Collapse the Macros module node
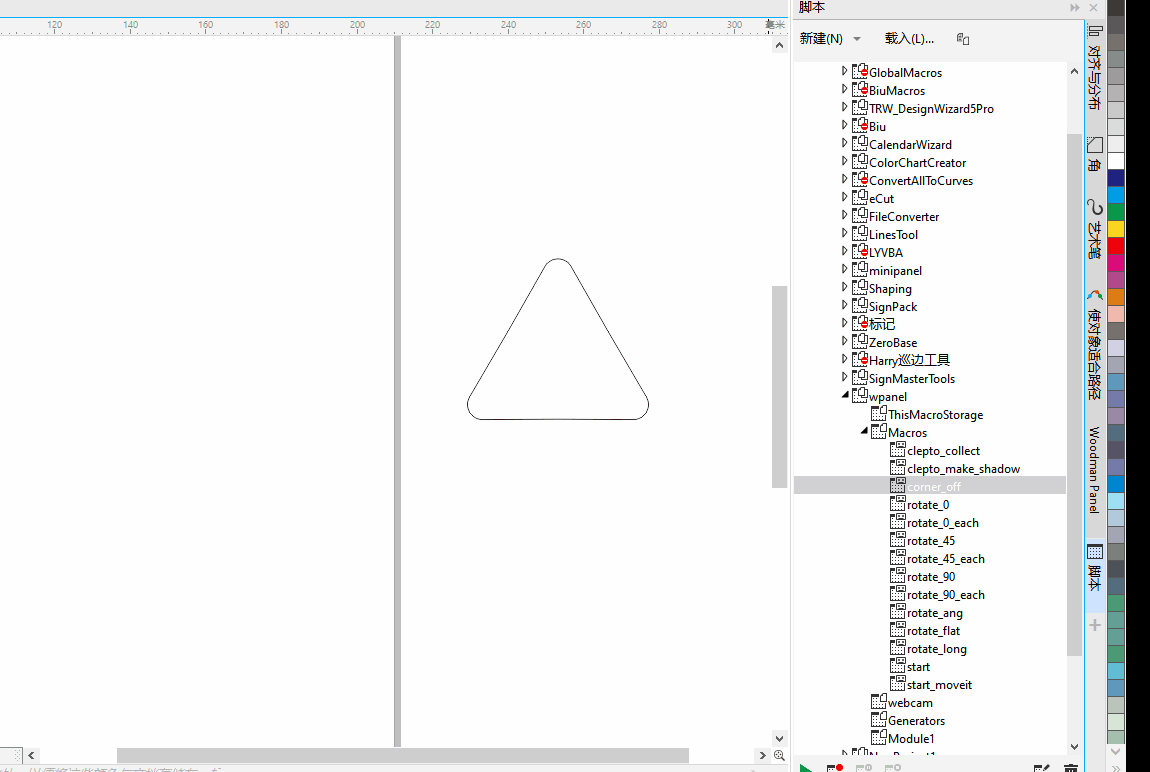 click(x=864, y=431)
